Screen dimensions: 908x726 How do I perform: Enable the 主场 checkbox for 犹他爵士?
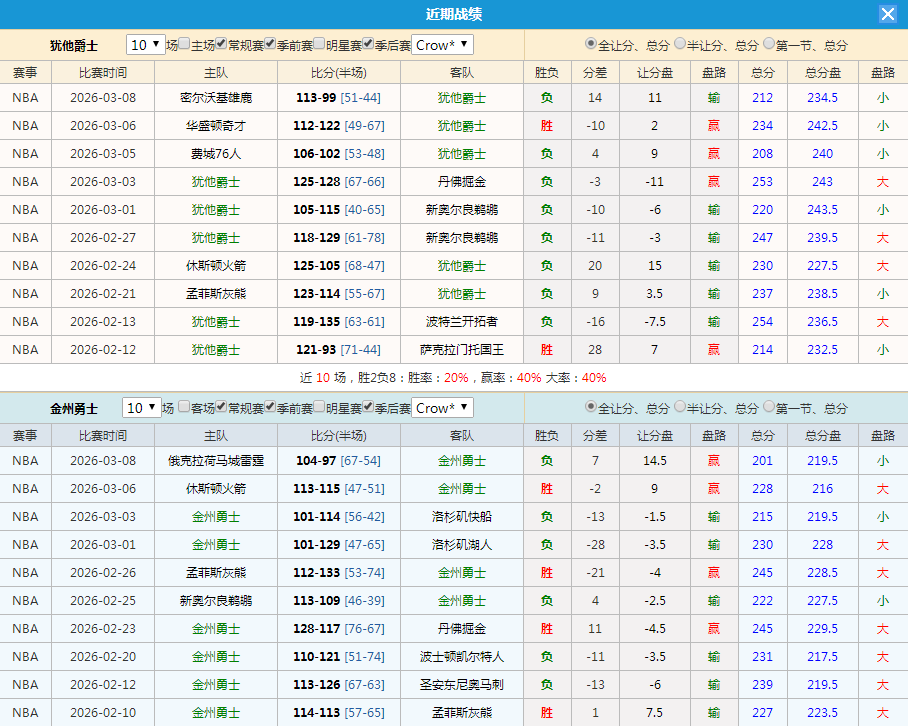[x=184, y=44]
